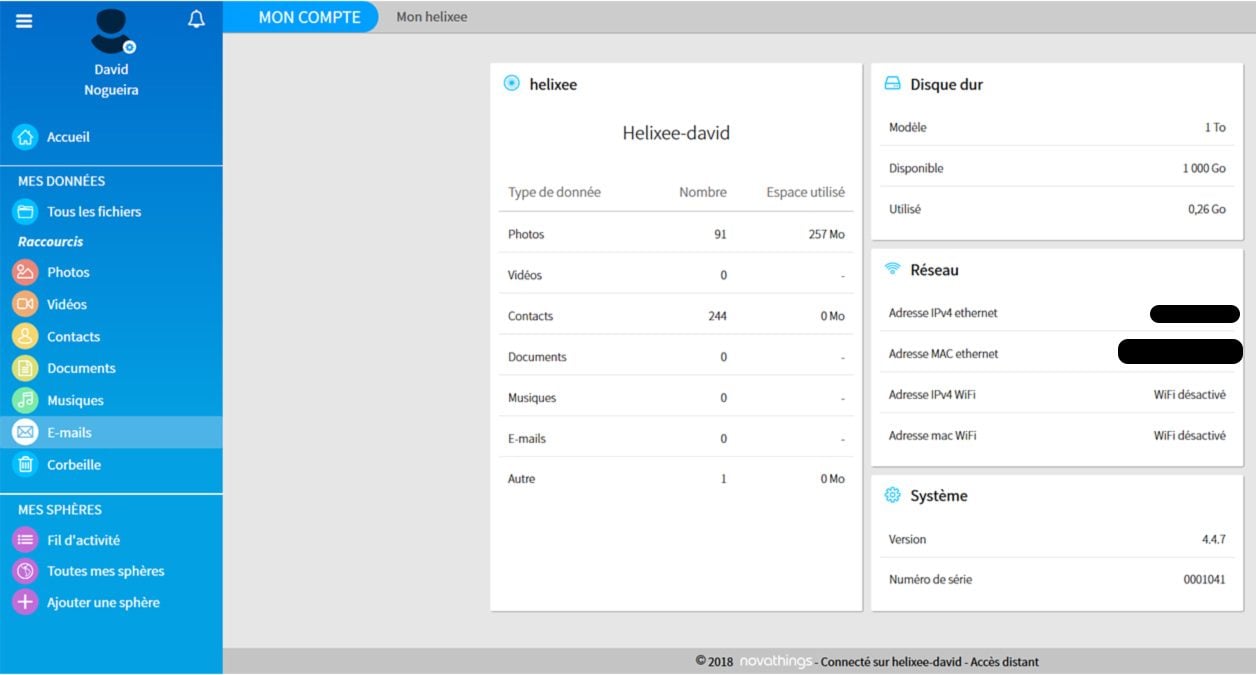The width and height of the screenshot is (1256, 675).
Task: Click the helixee card target icon
Action: 512,84
